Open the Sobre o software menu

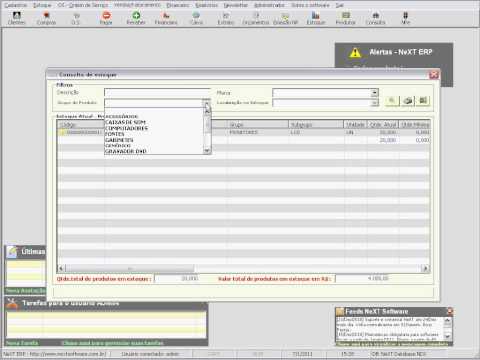click(310, 5)
